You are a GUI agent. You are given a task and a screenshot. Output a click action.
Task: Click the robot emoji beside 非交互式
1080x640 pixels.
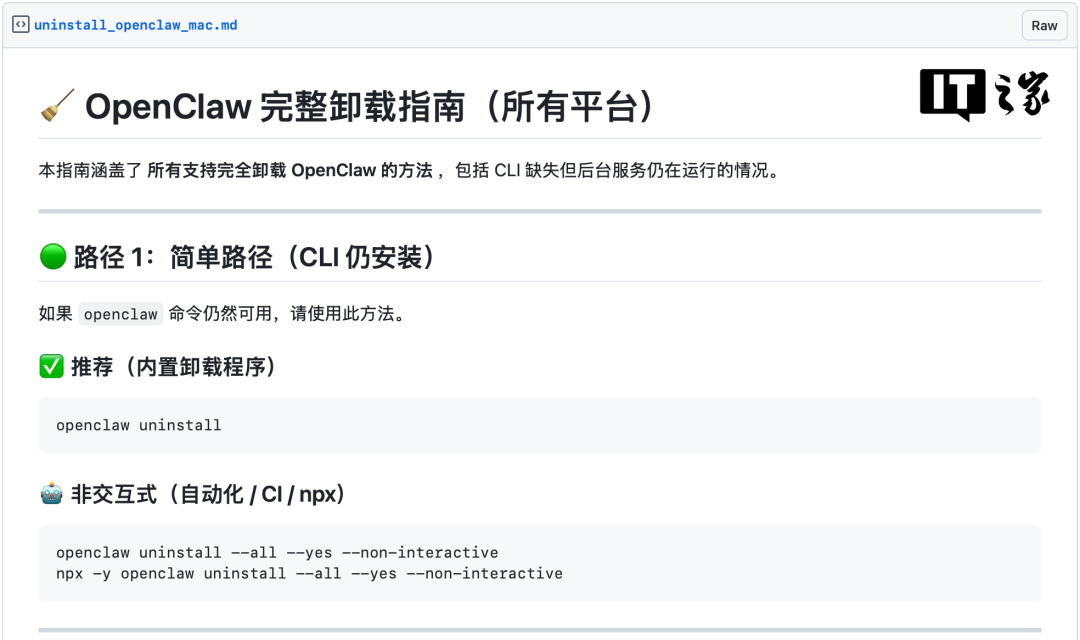click(51, 494)
